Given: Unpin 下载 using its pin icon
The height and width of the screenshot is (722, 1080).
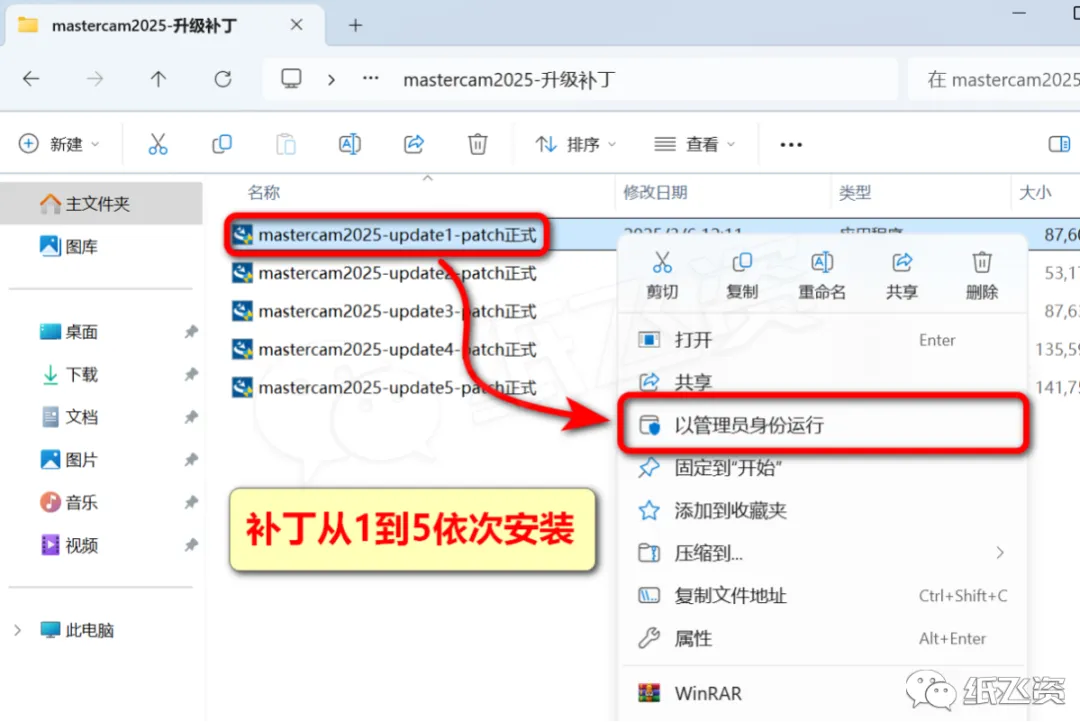Looking at the screenshot, I should point(191,374).
